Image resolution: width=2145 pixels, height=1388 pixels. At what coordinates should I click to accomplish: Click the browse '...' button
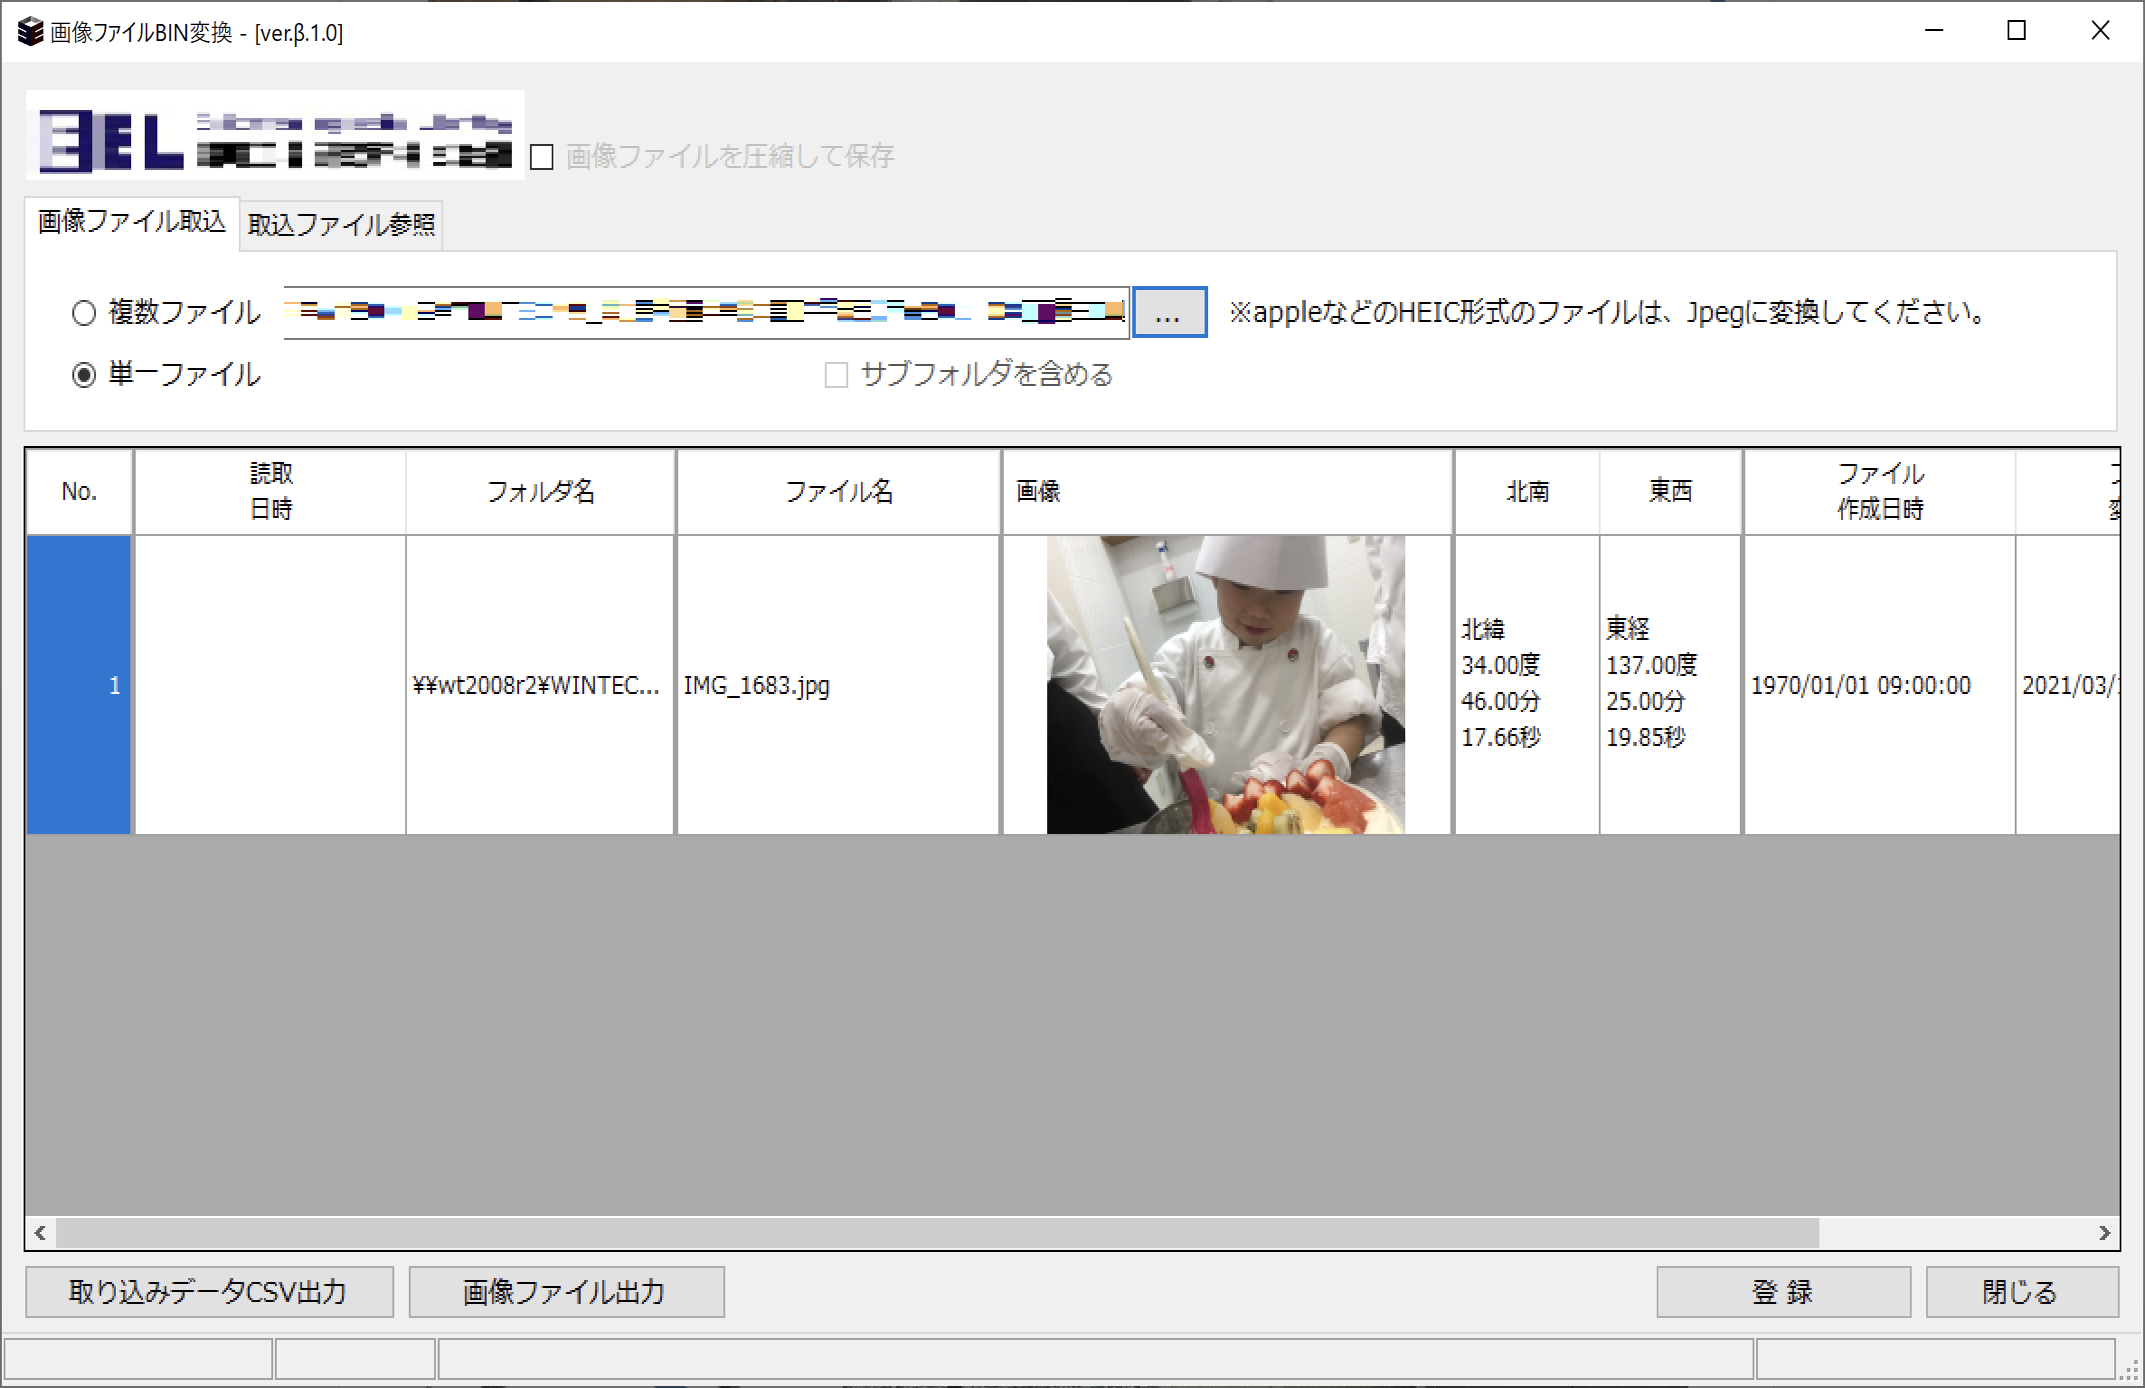[x=1168, y=313]
